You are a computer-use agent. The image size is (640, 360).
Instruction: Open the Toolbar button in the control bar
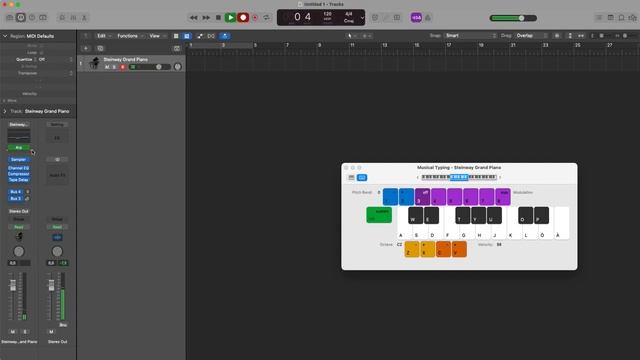43,18
